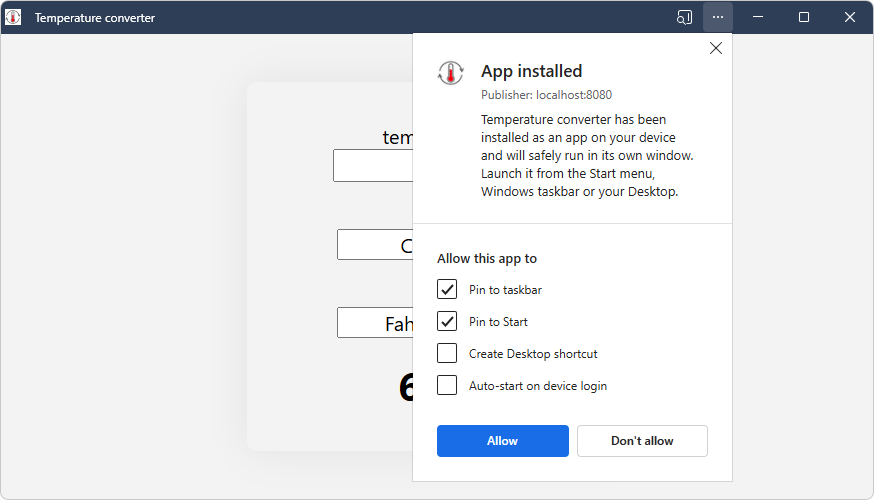Click the Allow button
Viewport: 874px width, 500px height.
(503, 441)
